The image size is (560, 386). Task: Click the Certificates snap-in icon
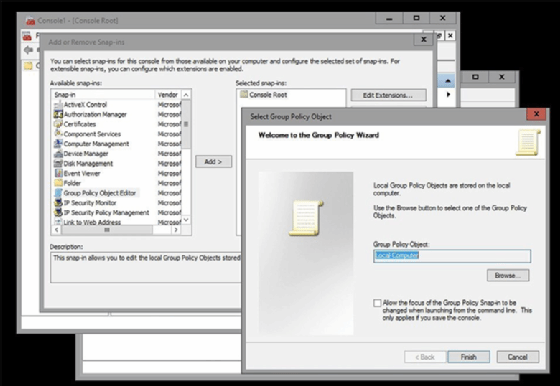pyautogui.click(x=58, y=124)
